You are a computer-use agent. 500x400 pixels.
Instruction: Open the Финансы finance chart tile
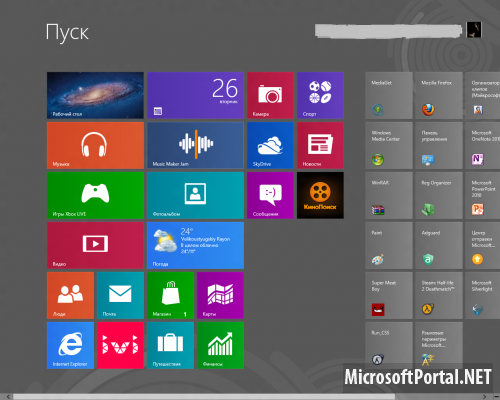(220, 345)
